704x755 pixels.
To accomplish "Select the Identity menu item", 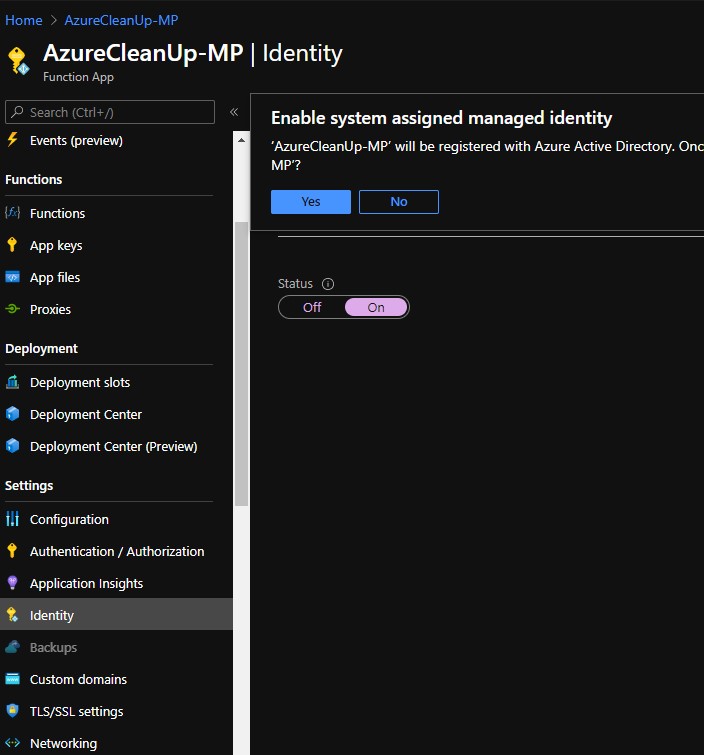I will click(116, 614).
